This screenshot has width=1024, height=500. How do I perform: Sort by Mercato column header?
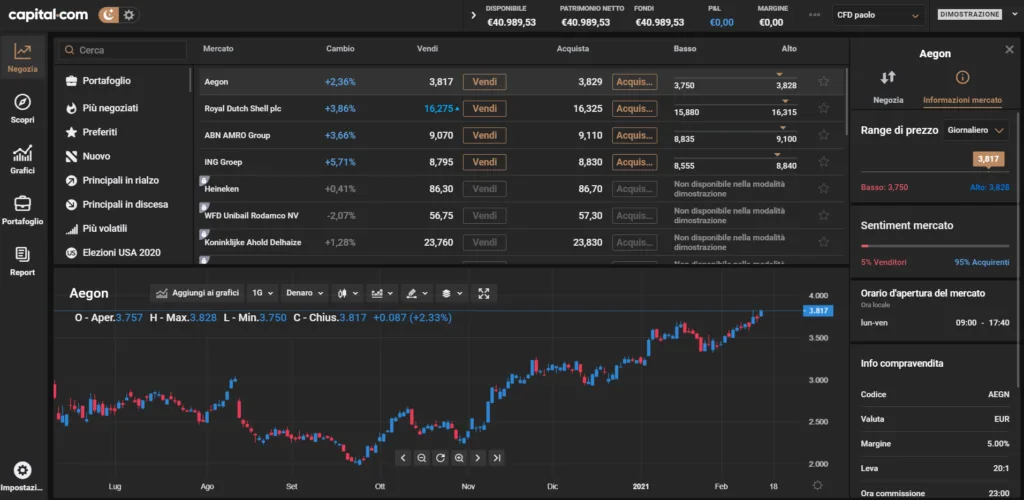coord(218,49)
